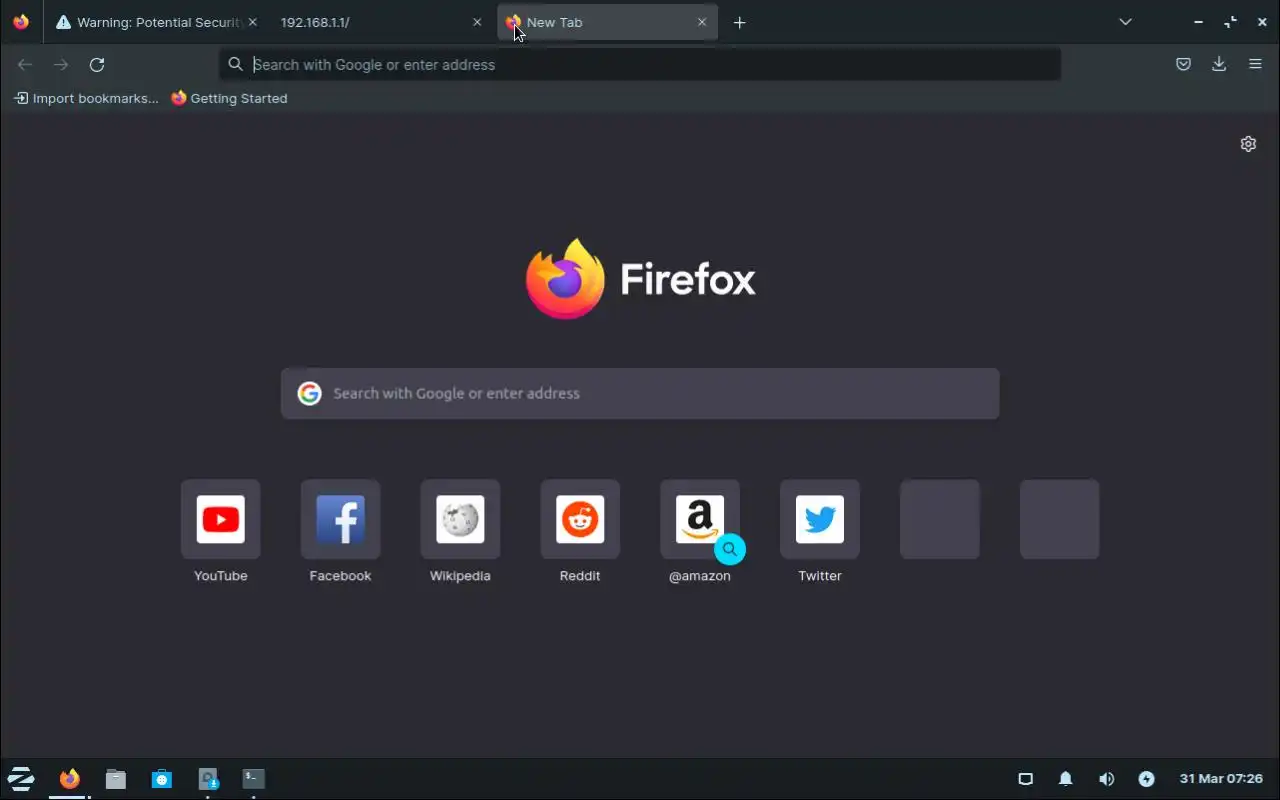Open the Firefox application menu

click(1255, 64)
